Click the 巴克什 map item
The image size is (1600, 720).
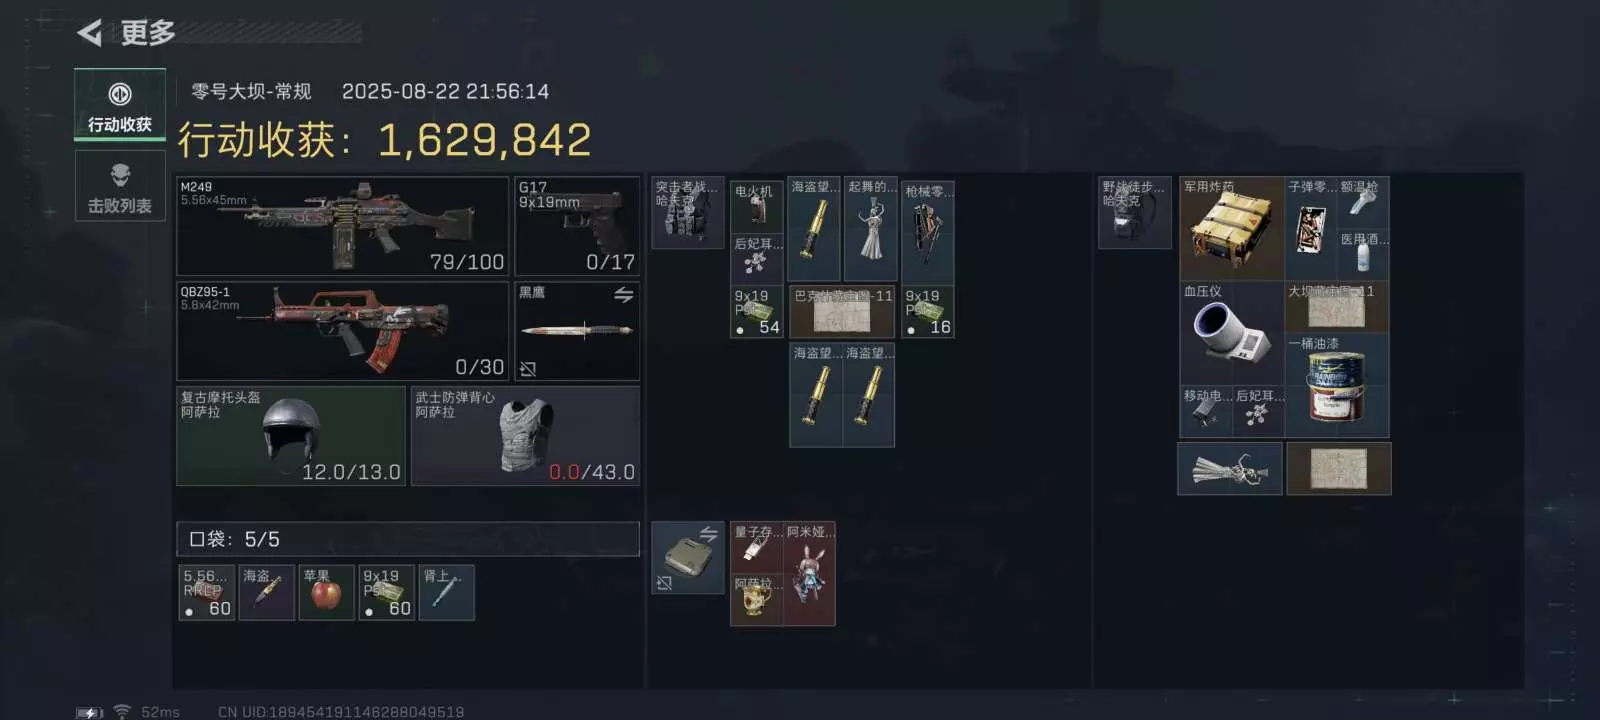842,312
